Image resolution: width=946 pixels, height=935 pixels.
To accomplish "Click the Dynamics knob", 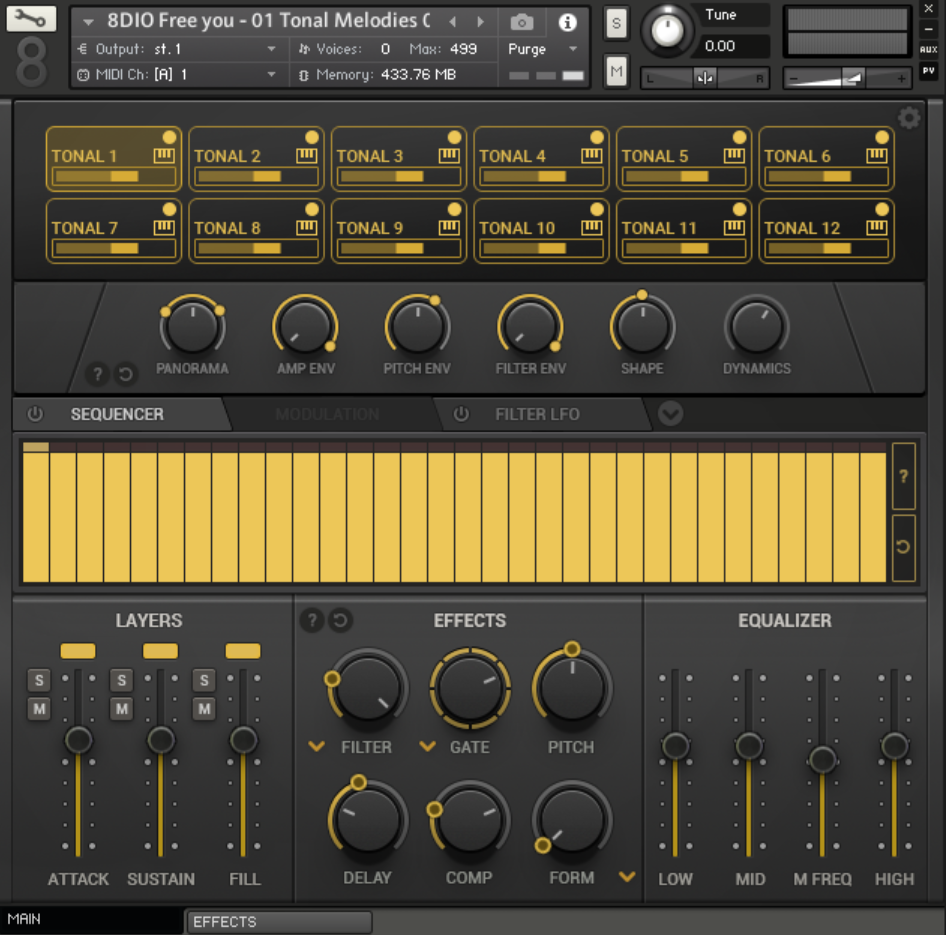I will click(756, 328).
